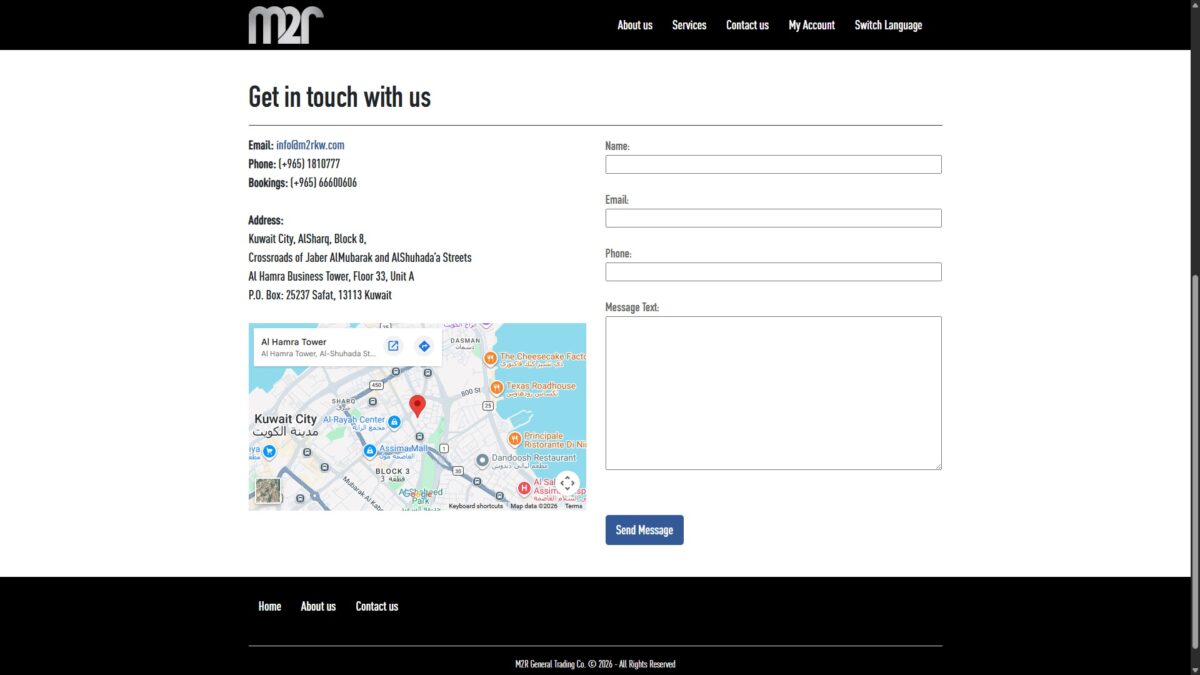
Task: Click inside the Message Text area
Action: click(x=773, y=393)
